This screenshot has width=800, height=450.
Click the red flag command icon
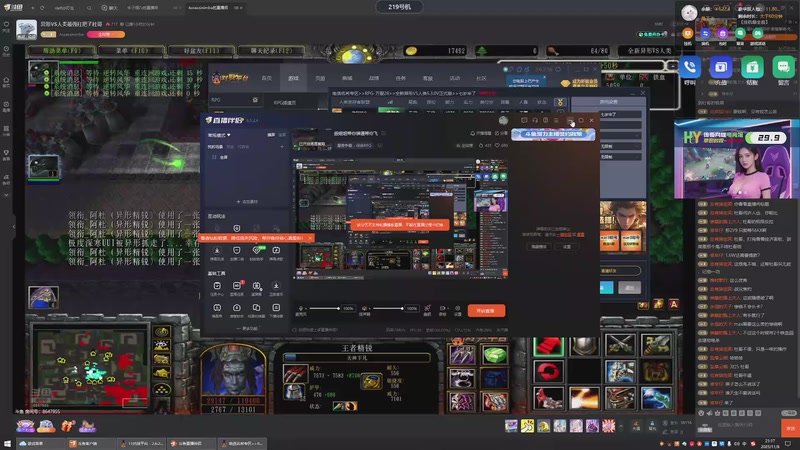click(548, 347)
